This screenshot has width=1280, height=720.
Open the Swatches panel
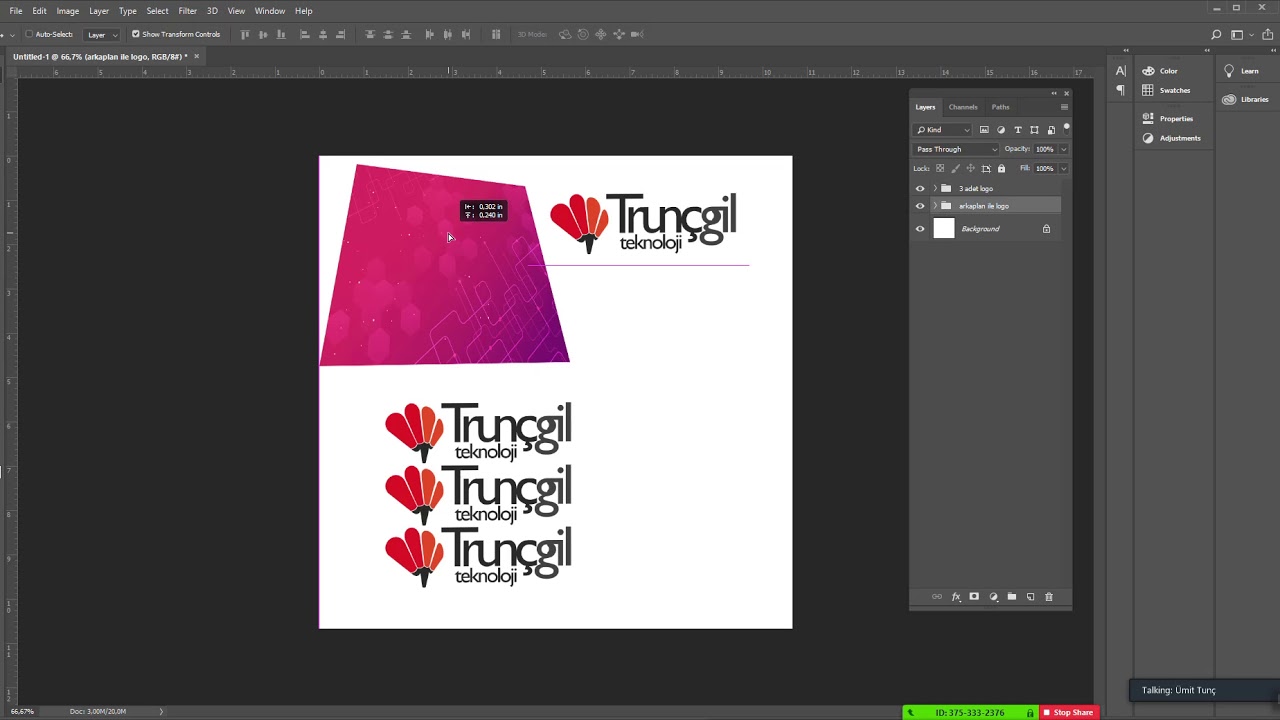(x=1166, y=90)
